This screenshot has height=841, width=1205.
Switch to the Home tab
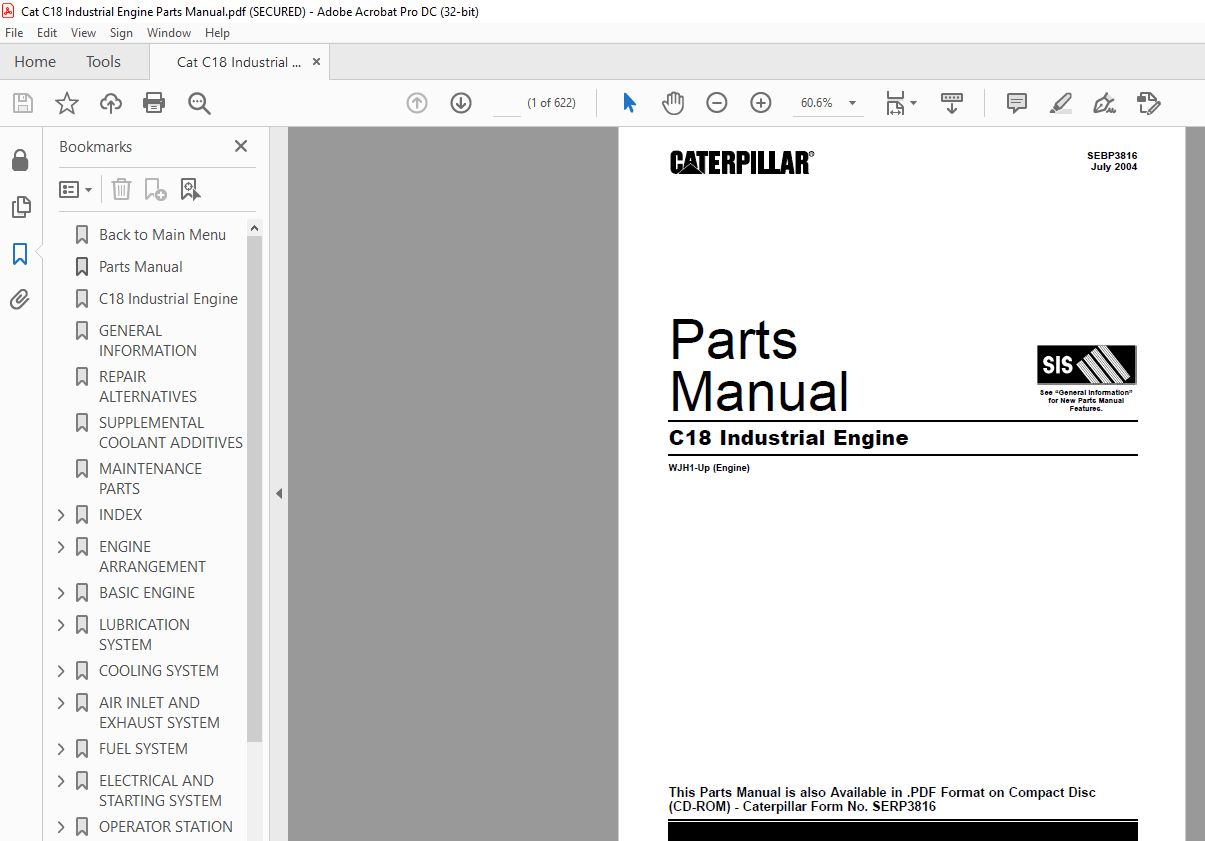[35, 62]
